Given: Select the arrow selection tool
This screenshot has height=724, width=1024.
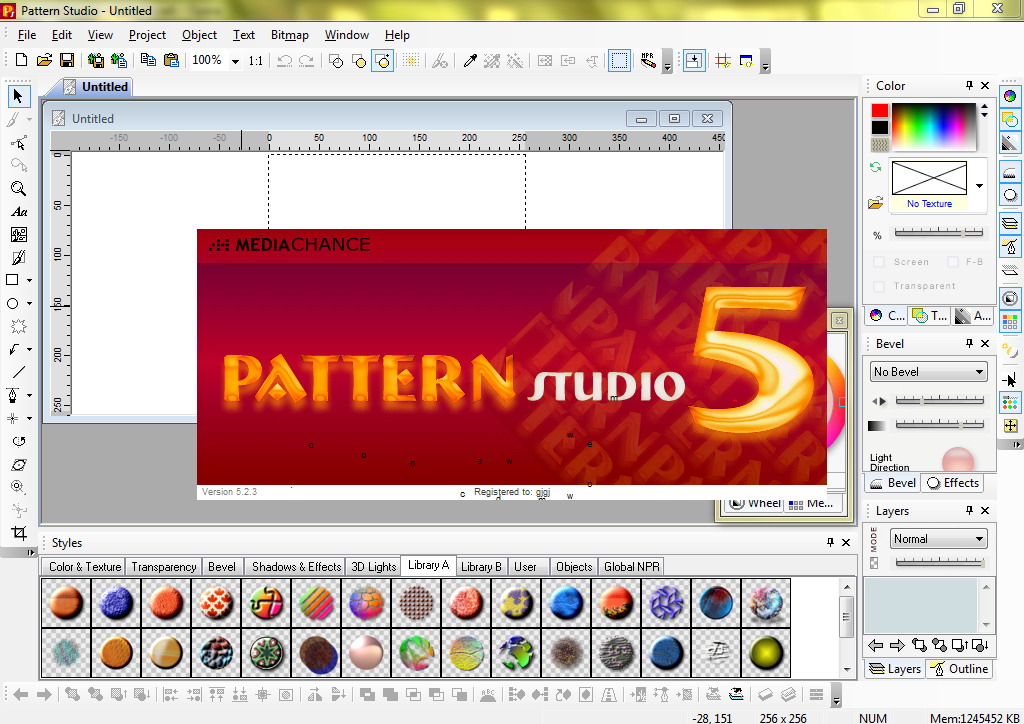Looking at the screenshot, I should [18, 97].
